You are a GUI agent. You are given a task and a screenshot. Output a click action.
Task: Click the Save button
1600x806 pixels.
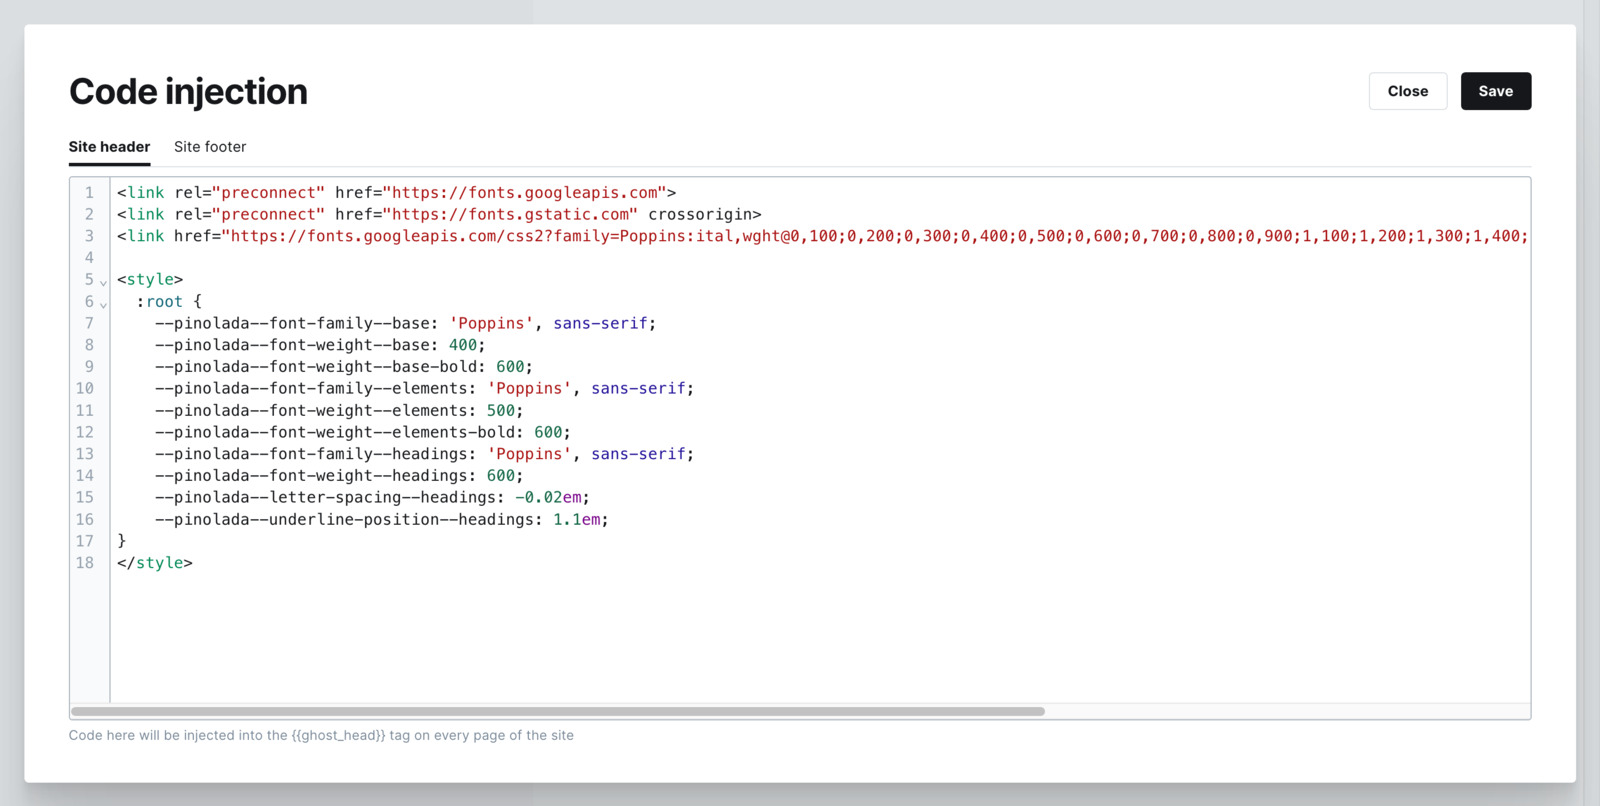(1495, 91)
